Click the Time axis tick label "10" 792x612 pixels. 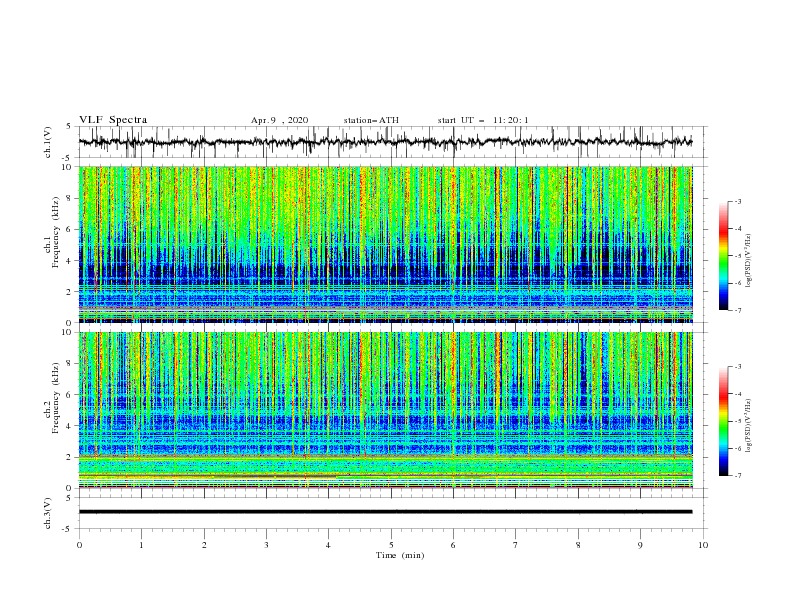pos(703,545)
